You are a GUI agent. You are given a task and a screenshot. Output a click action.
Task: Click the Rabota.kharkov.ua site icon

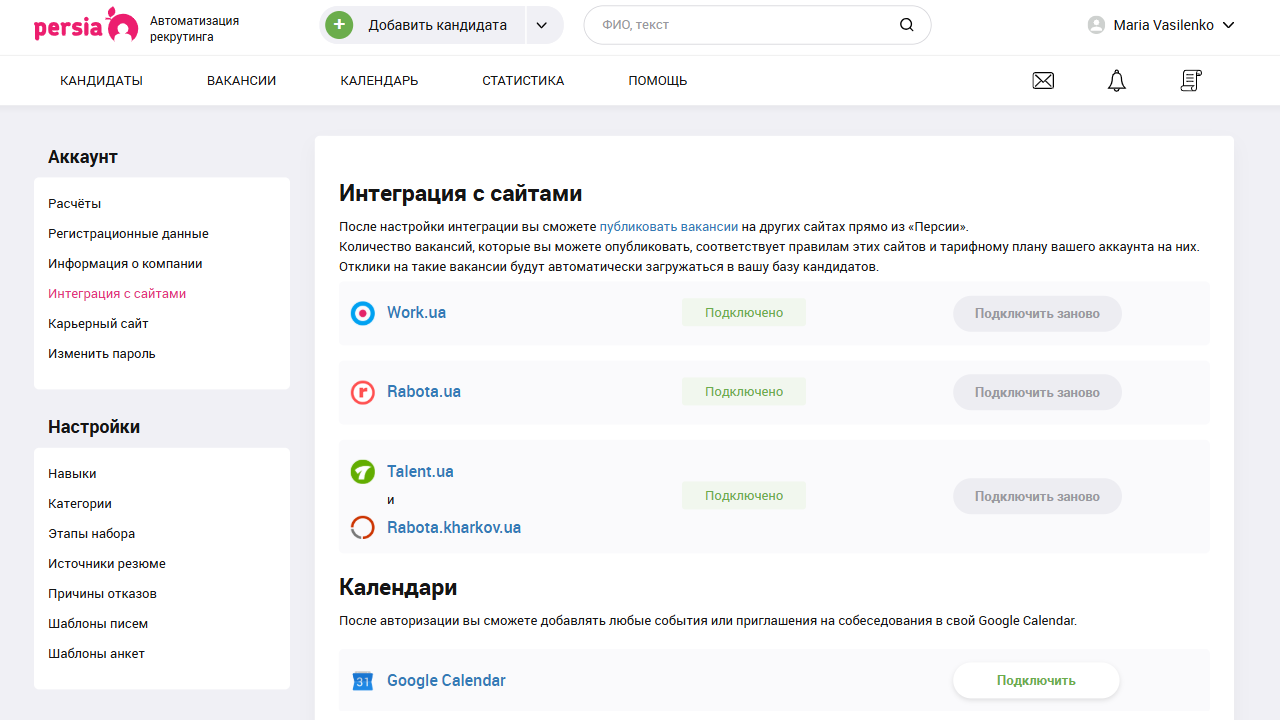[363, 527]
